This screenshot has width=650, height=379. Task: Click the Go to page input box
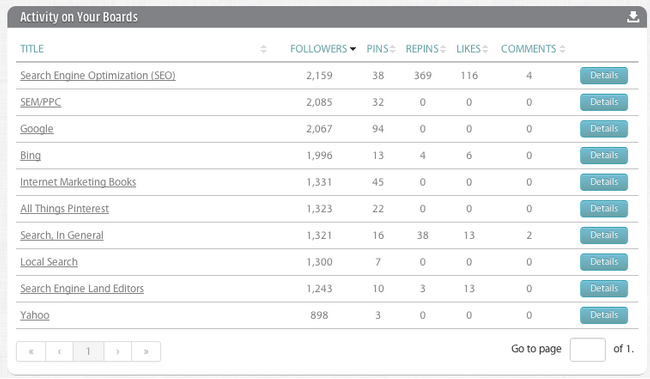[587, 350]
